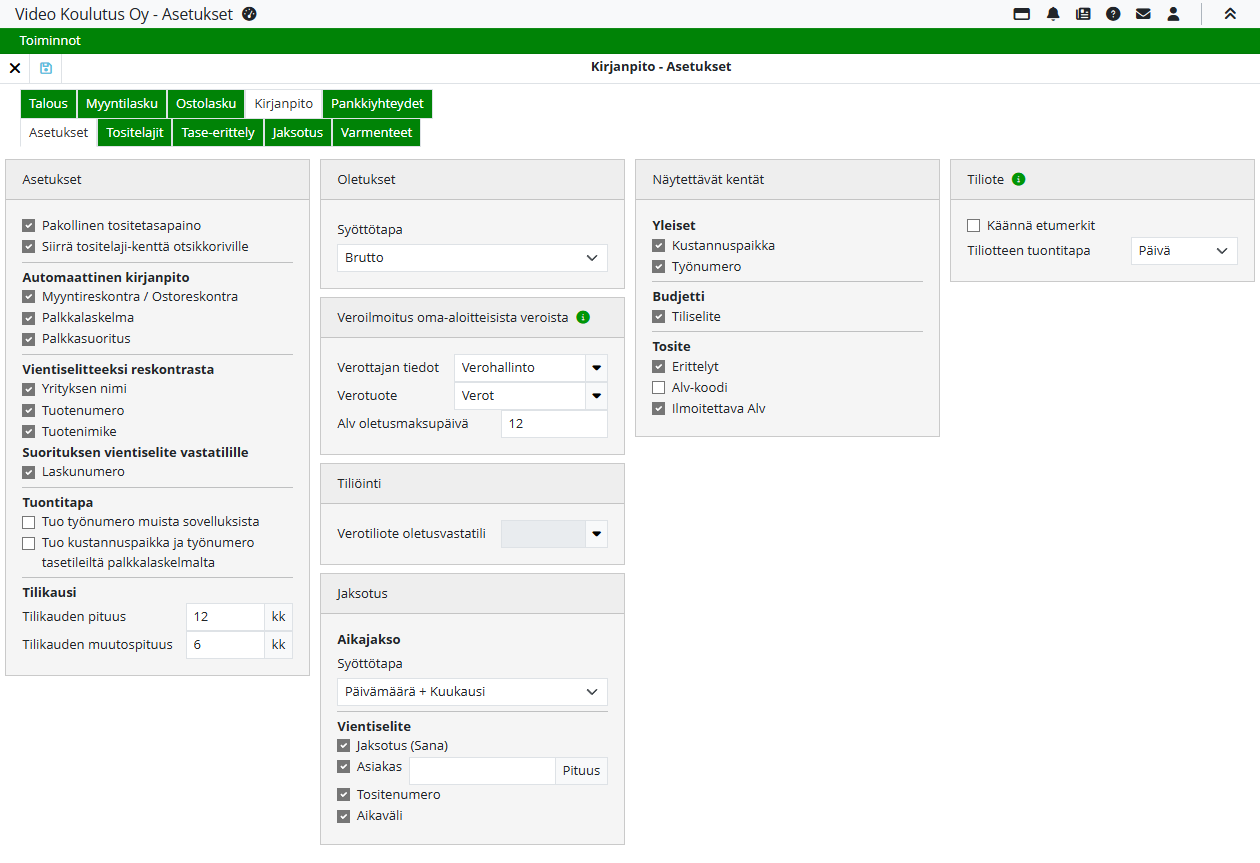Open the news feed icon in header
Viewport: 1260px width, 863px height.
1083,14
